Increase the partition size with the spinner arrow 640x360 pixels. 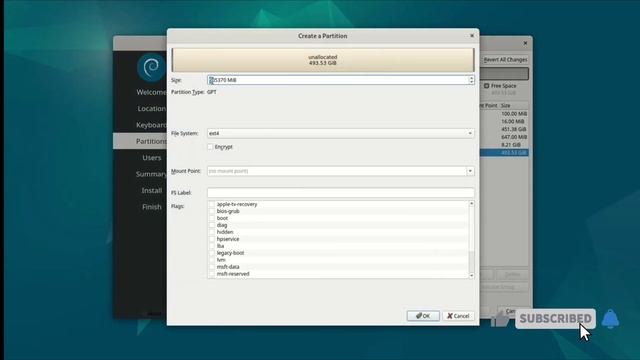[x=471, y=78]
